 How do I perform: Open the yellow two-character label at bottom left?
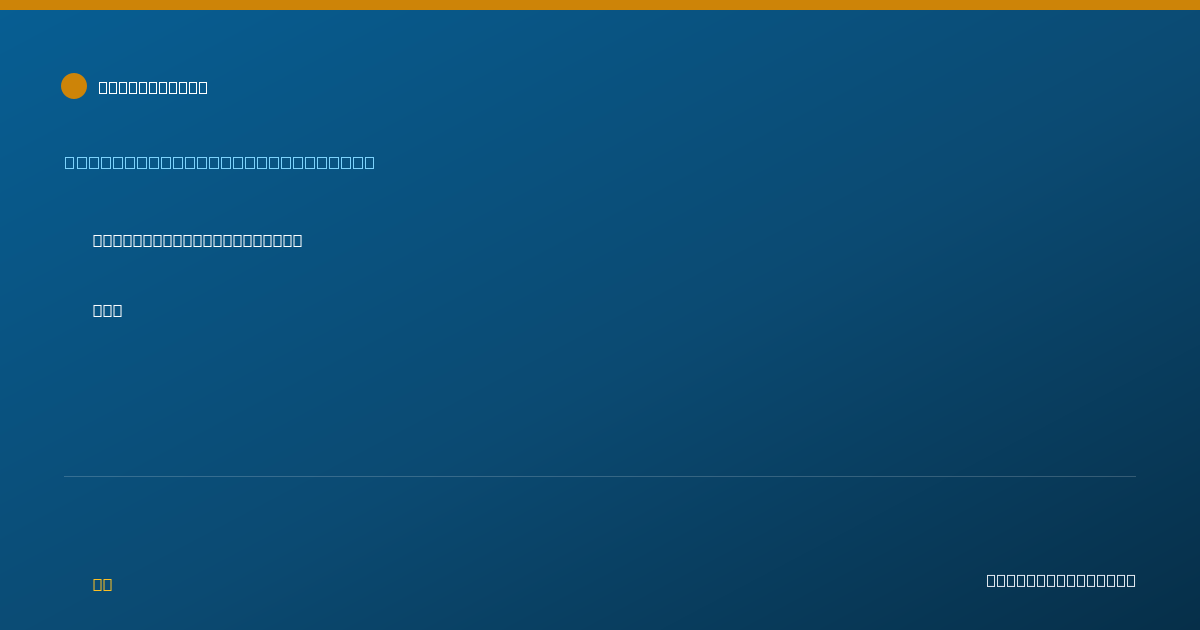click(x=103, y=584)
